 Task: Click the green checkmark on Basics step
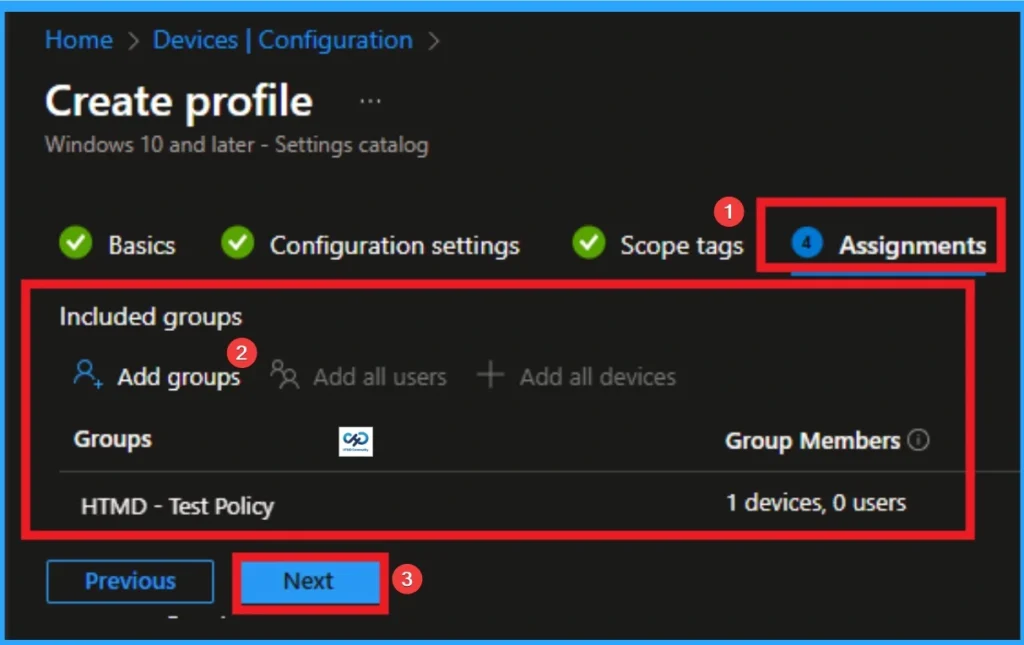[x=75, y=243]
